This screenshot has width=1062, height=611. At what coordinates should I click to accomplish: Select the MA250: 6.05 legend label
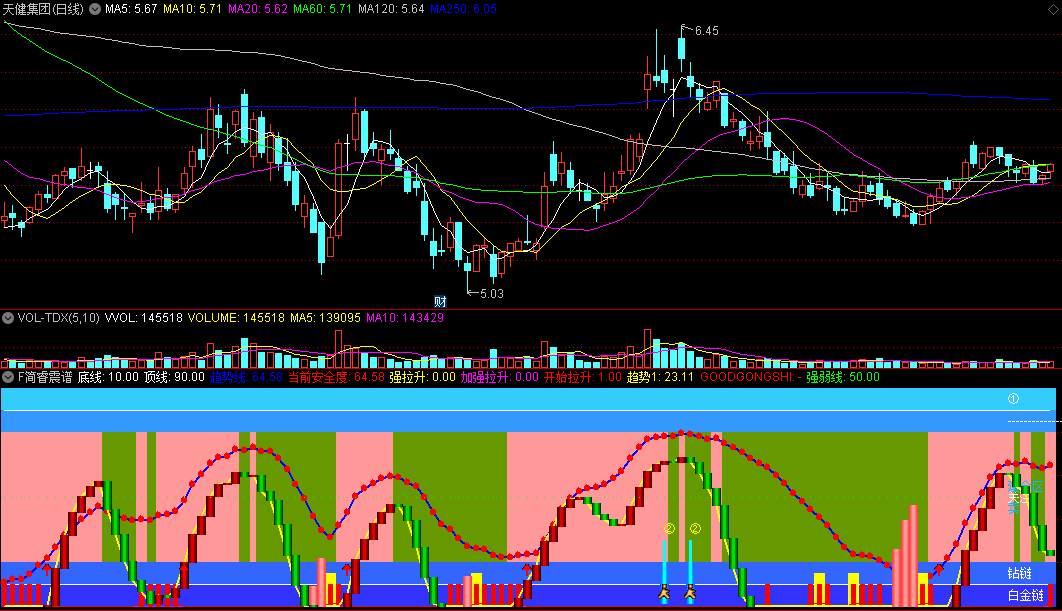click(463, 9)
